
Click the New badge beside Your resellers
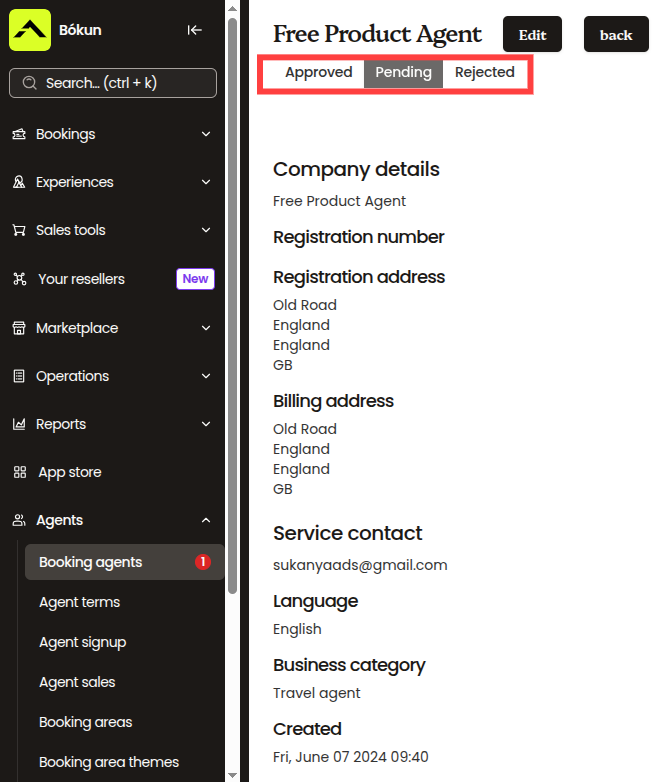coord(195,279)
